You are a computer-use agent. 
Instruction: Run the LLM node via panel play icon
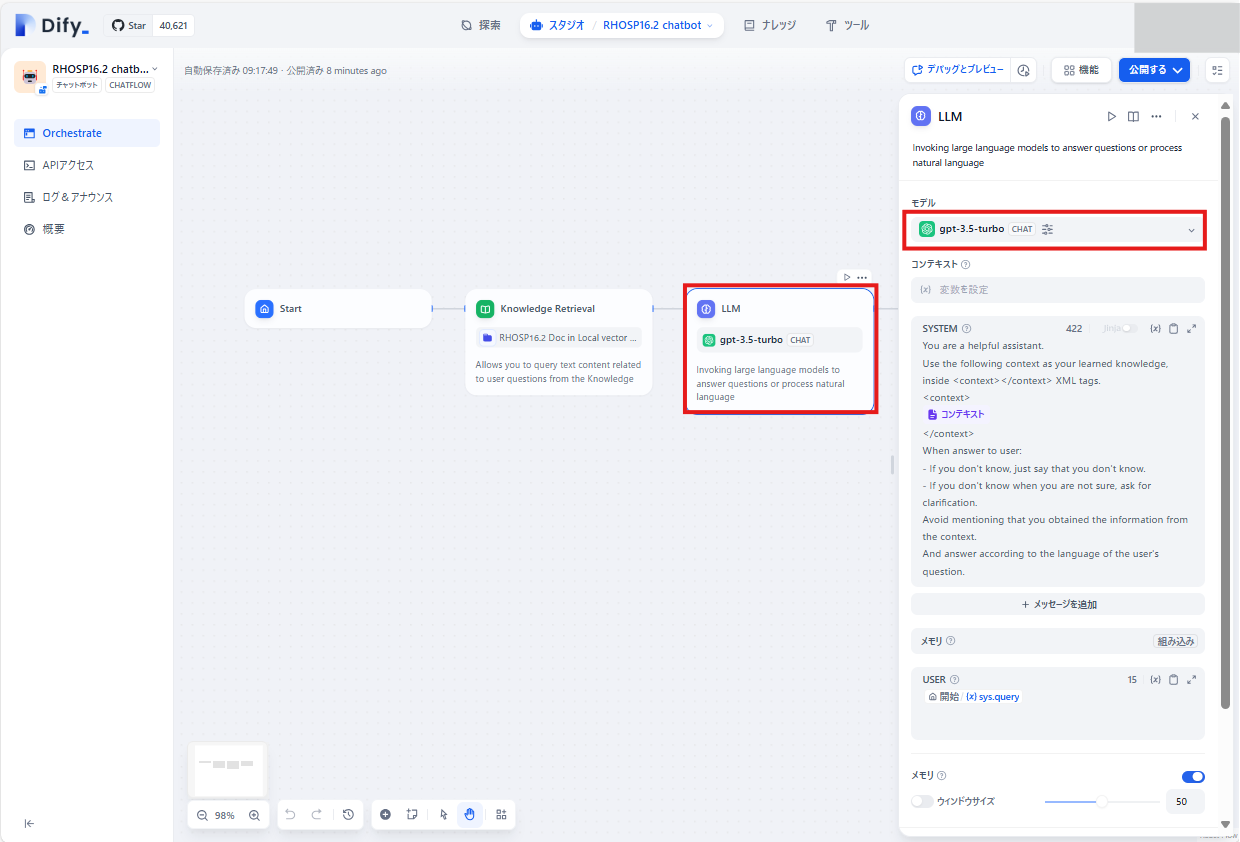tap(1111, 116)
